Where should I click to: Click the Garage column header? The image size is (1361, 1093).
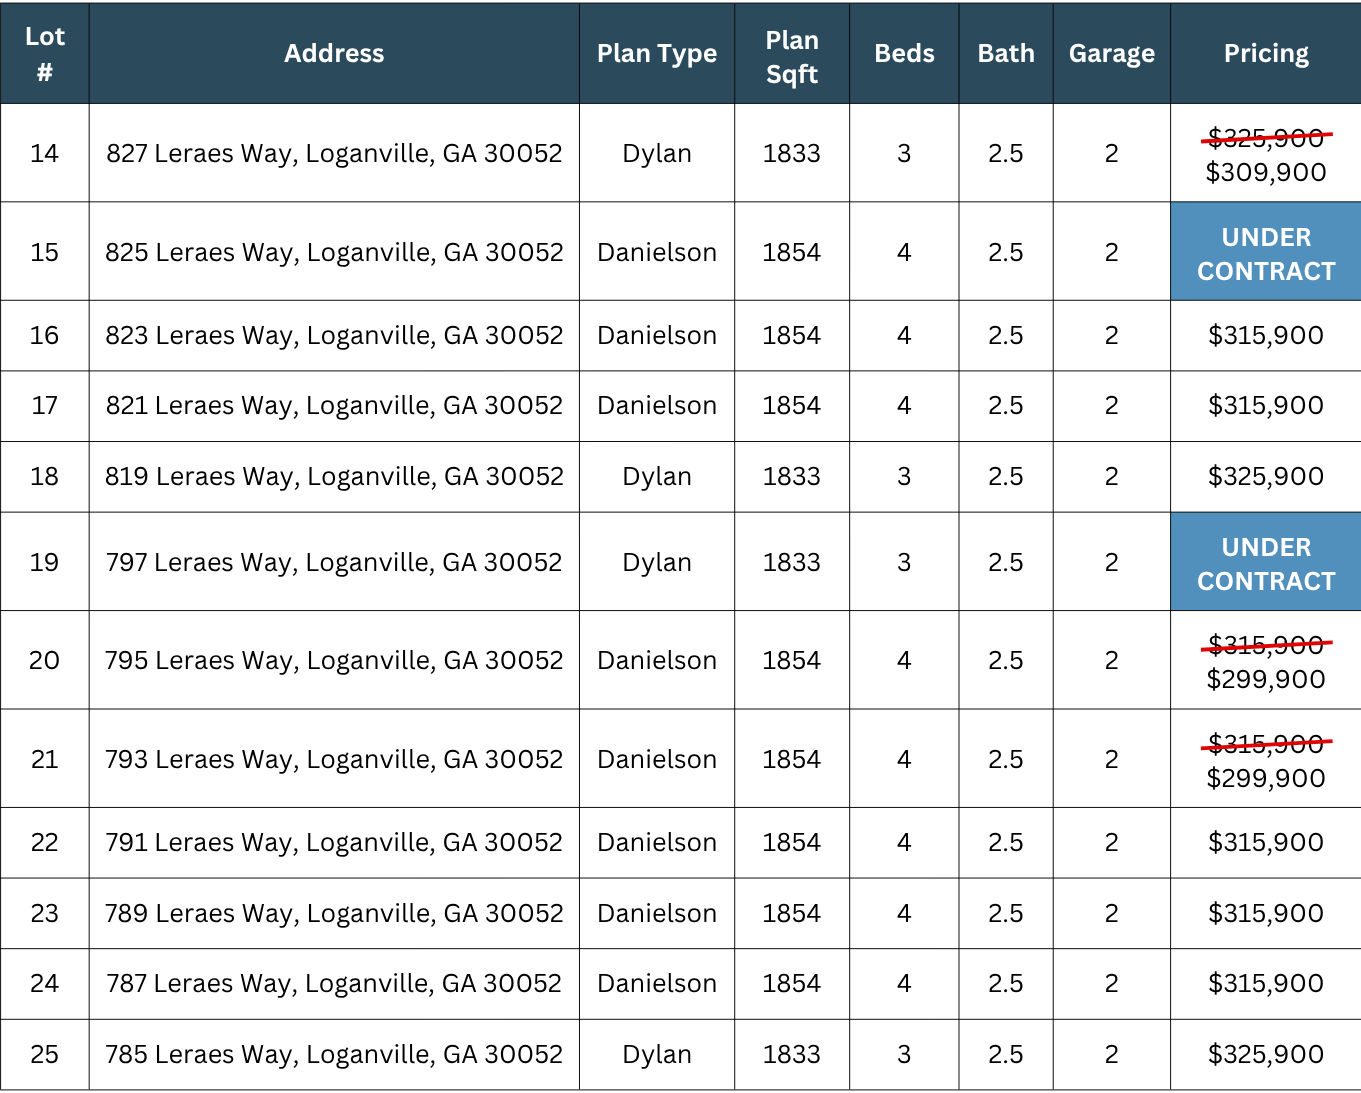(1112, 54)
